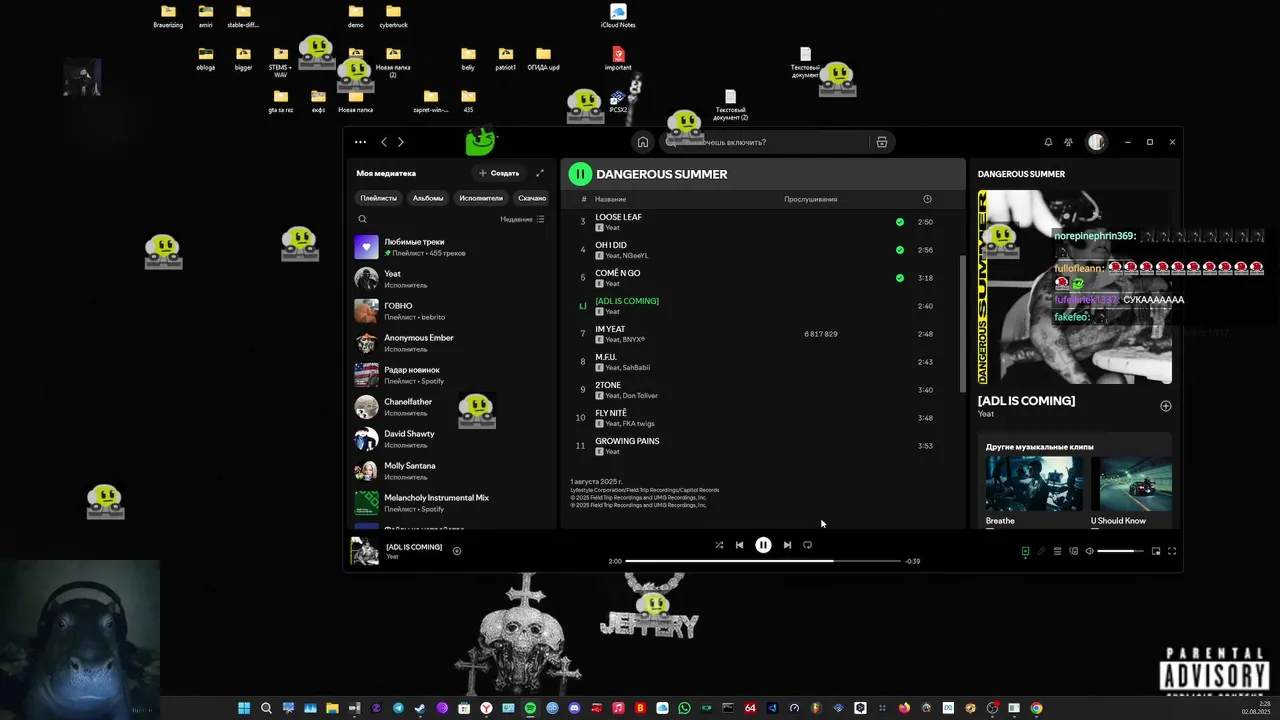Screen dimensions: 1280x720
Task: Open the lyrics microphone icon
Action: click(x=1041, y=551)
